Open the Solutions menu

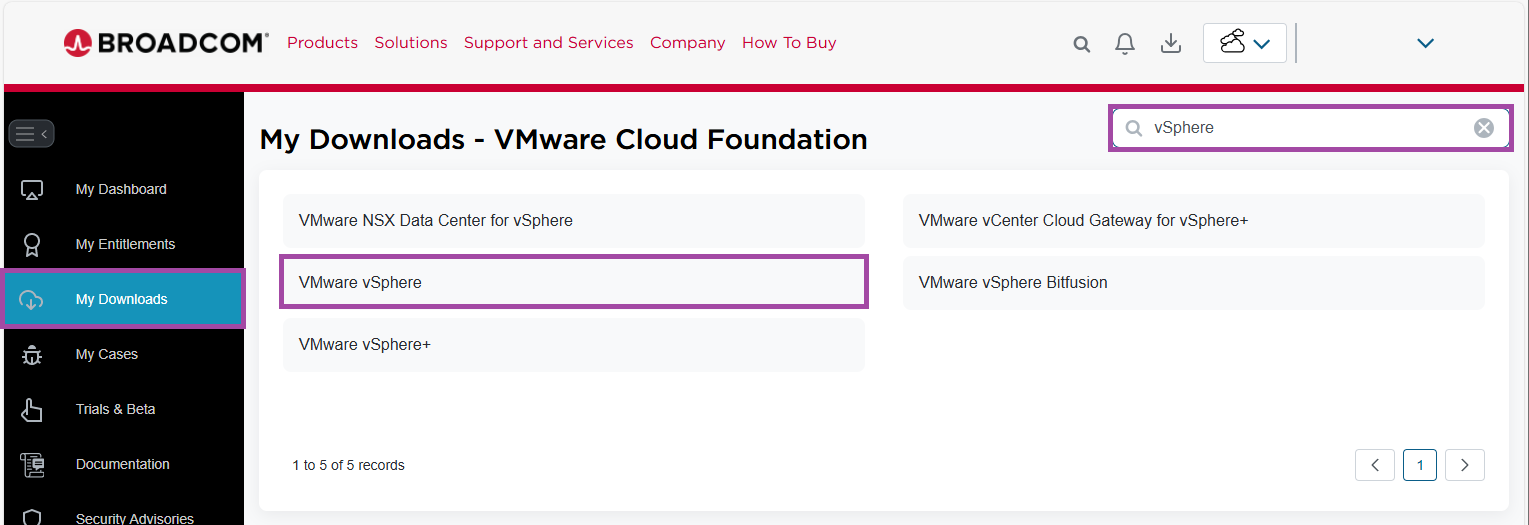(x=411, y=43)
